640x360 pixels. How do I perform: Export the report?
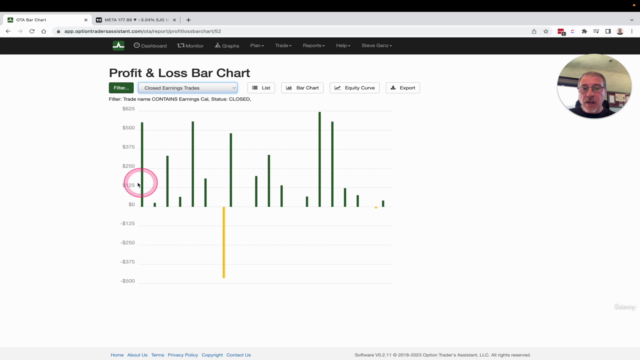click(403, 88)
